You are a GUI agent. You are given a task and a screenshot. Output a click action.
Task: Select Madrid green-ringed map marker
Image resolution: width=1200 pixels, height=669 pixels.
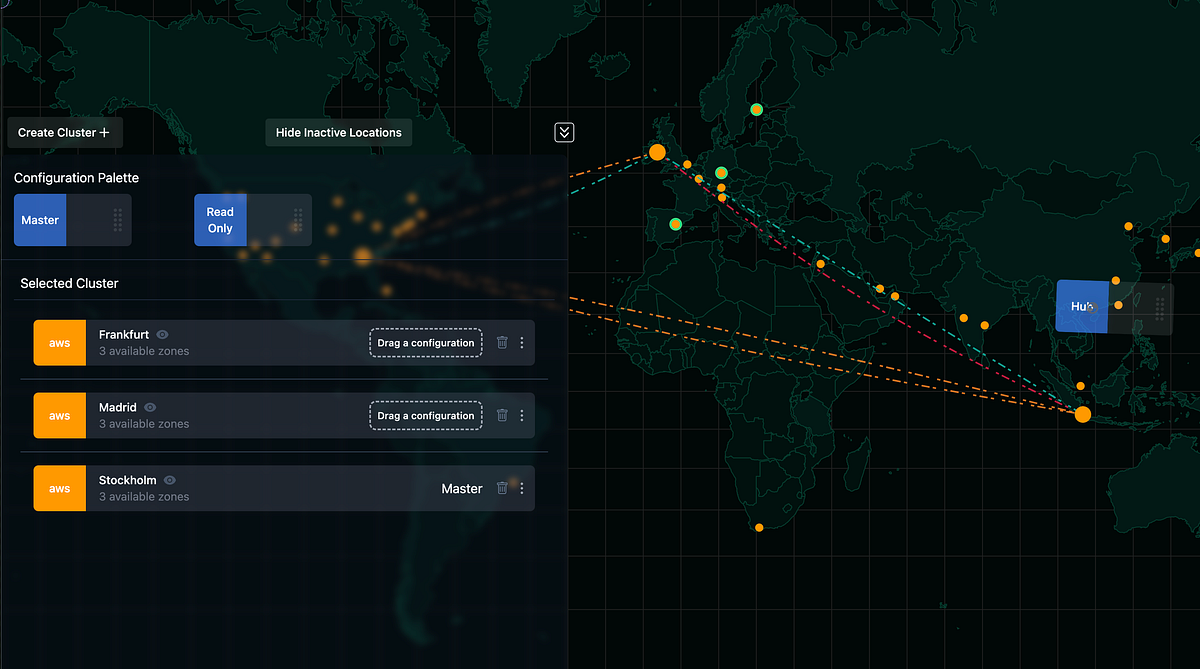pyautogui.click(x=675, y=223)
